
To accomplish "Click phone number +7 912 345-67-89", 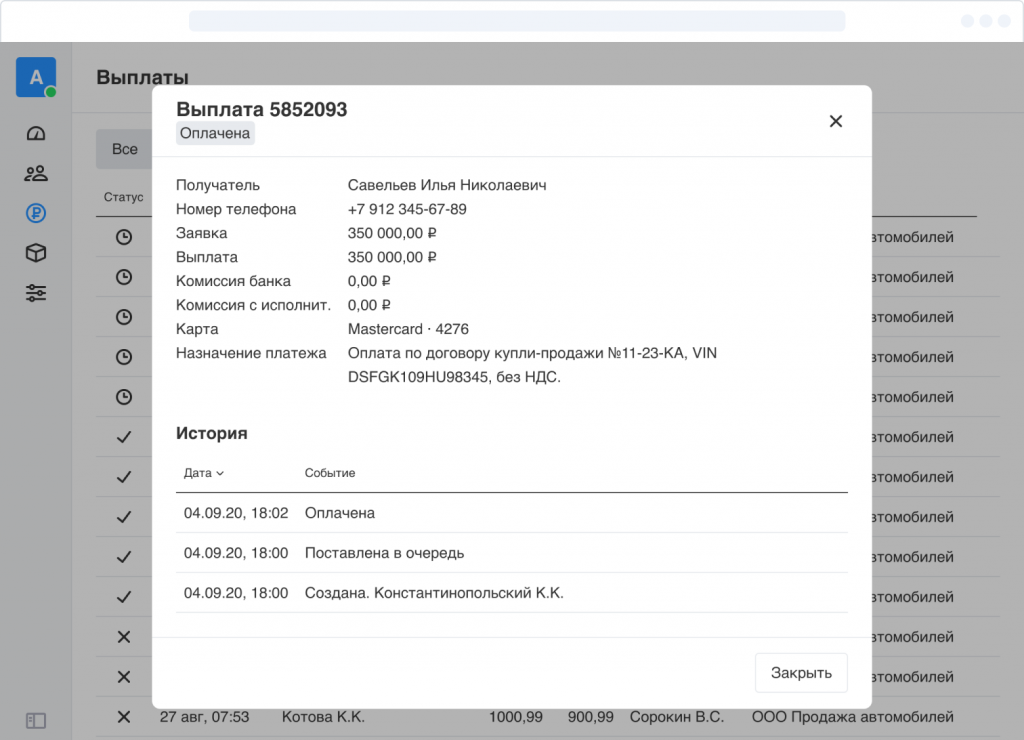I will point(407,209).
